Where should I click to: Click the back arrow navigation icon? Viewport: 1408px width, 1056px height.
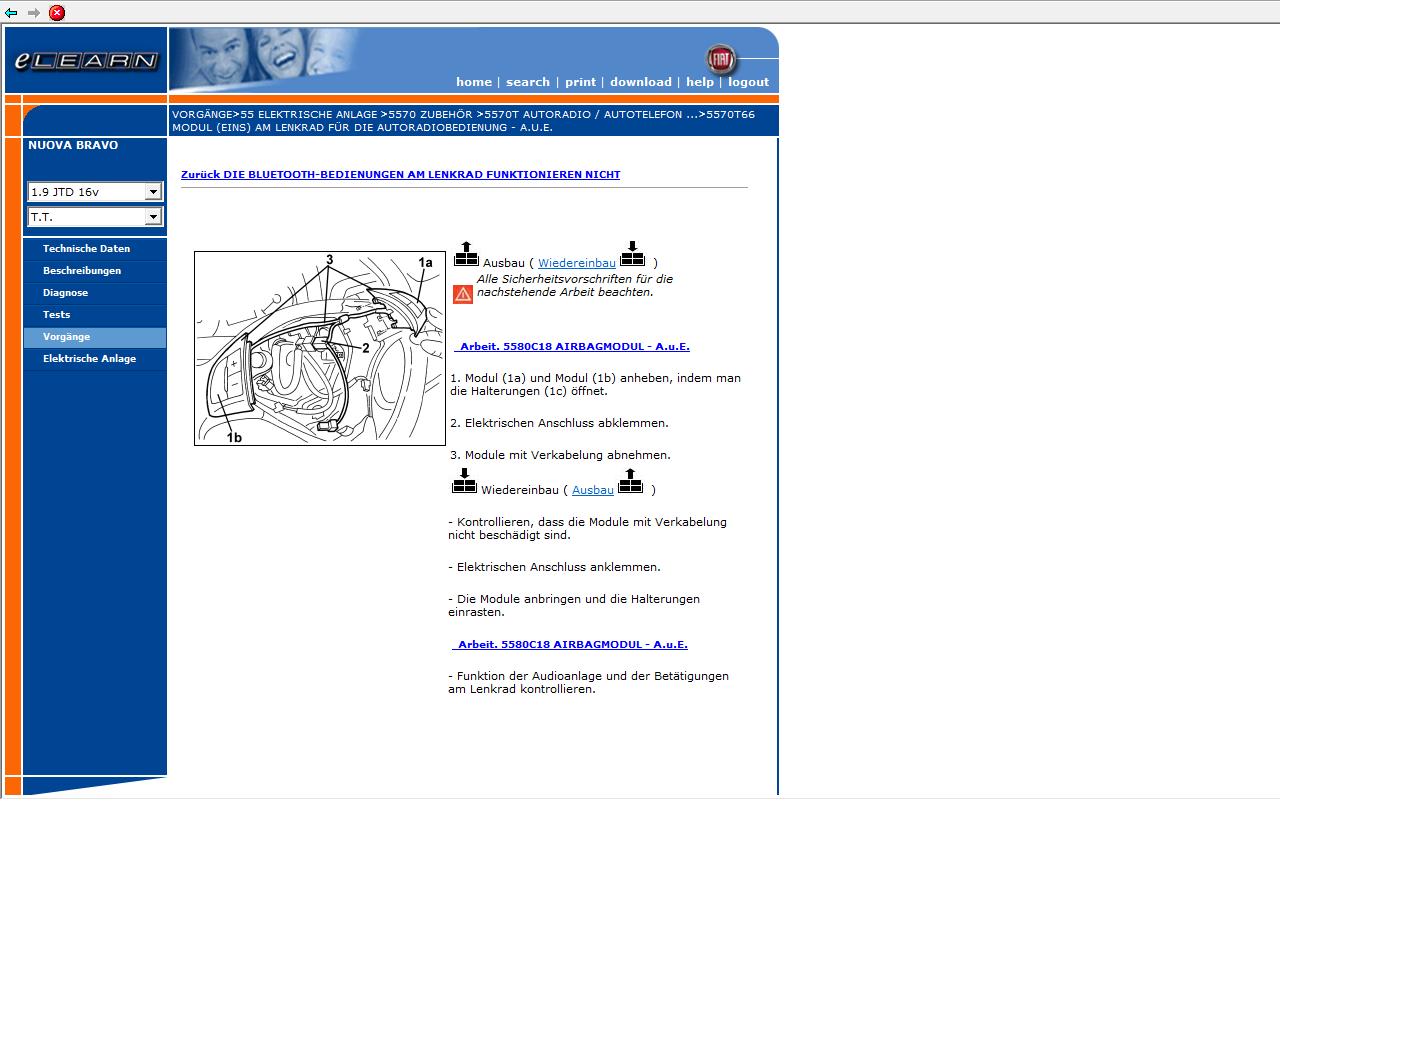point(11,13)
